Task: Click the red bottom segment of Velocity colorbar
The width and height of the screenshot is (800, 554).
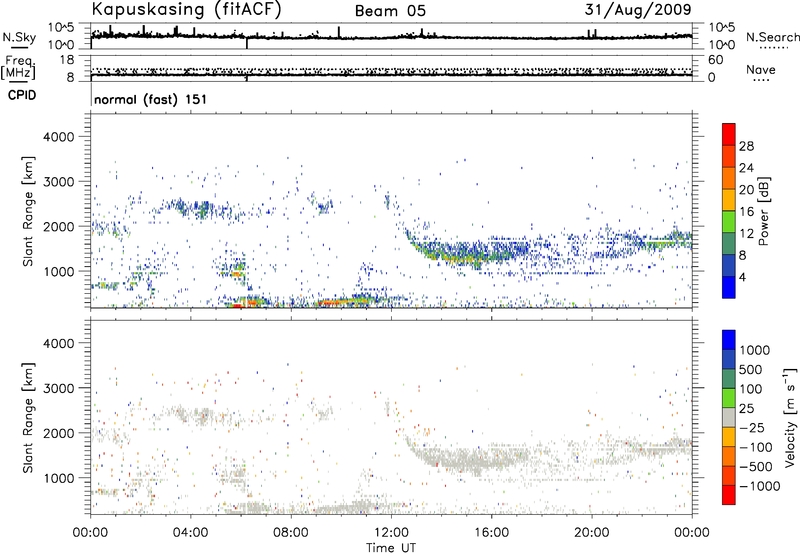Action: [x=729, y=495]
